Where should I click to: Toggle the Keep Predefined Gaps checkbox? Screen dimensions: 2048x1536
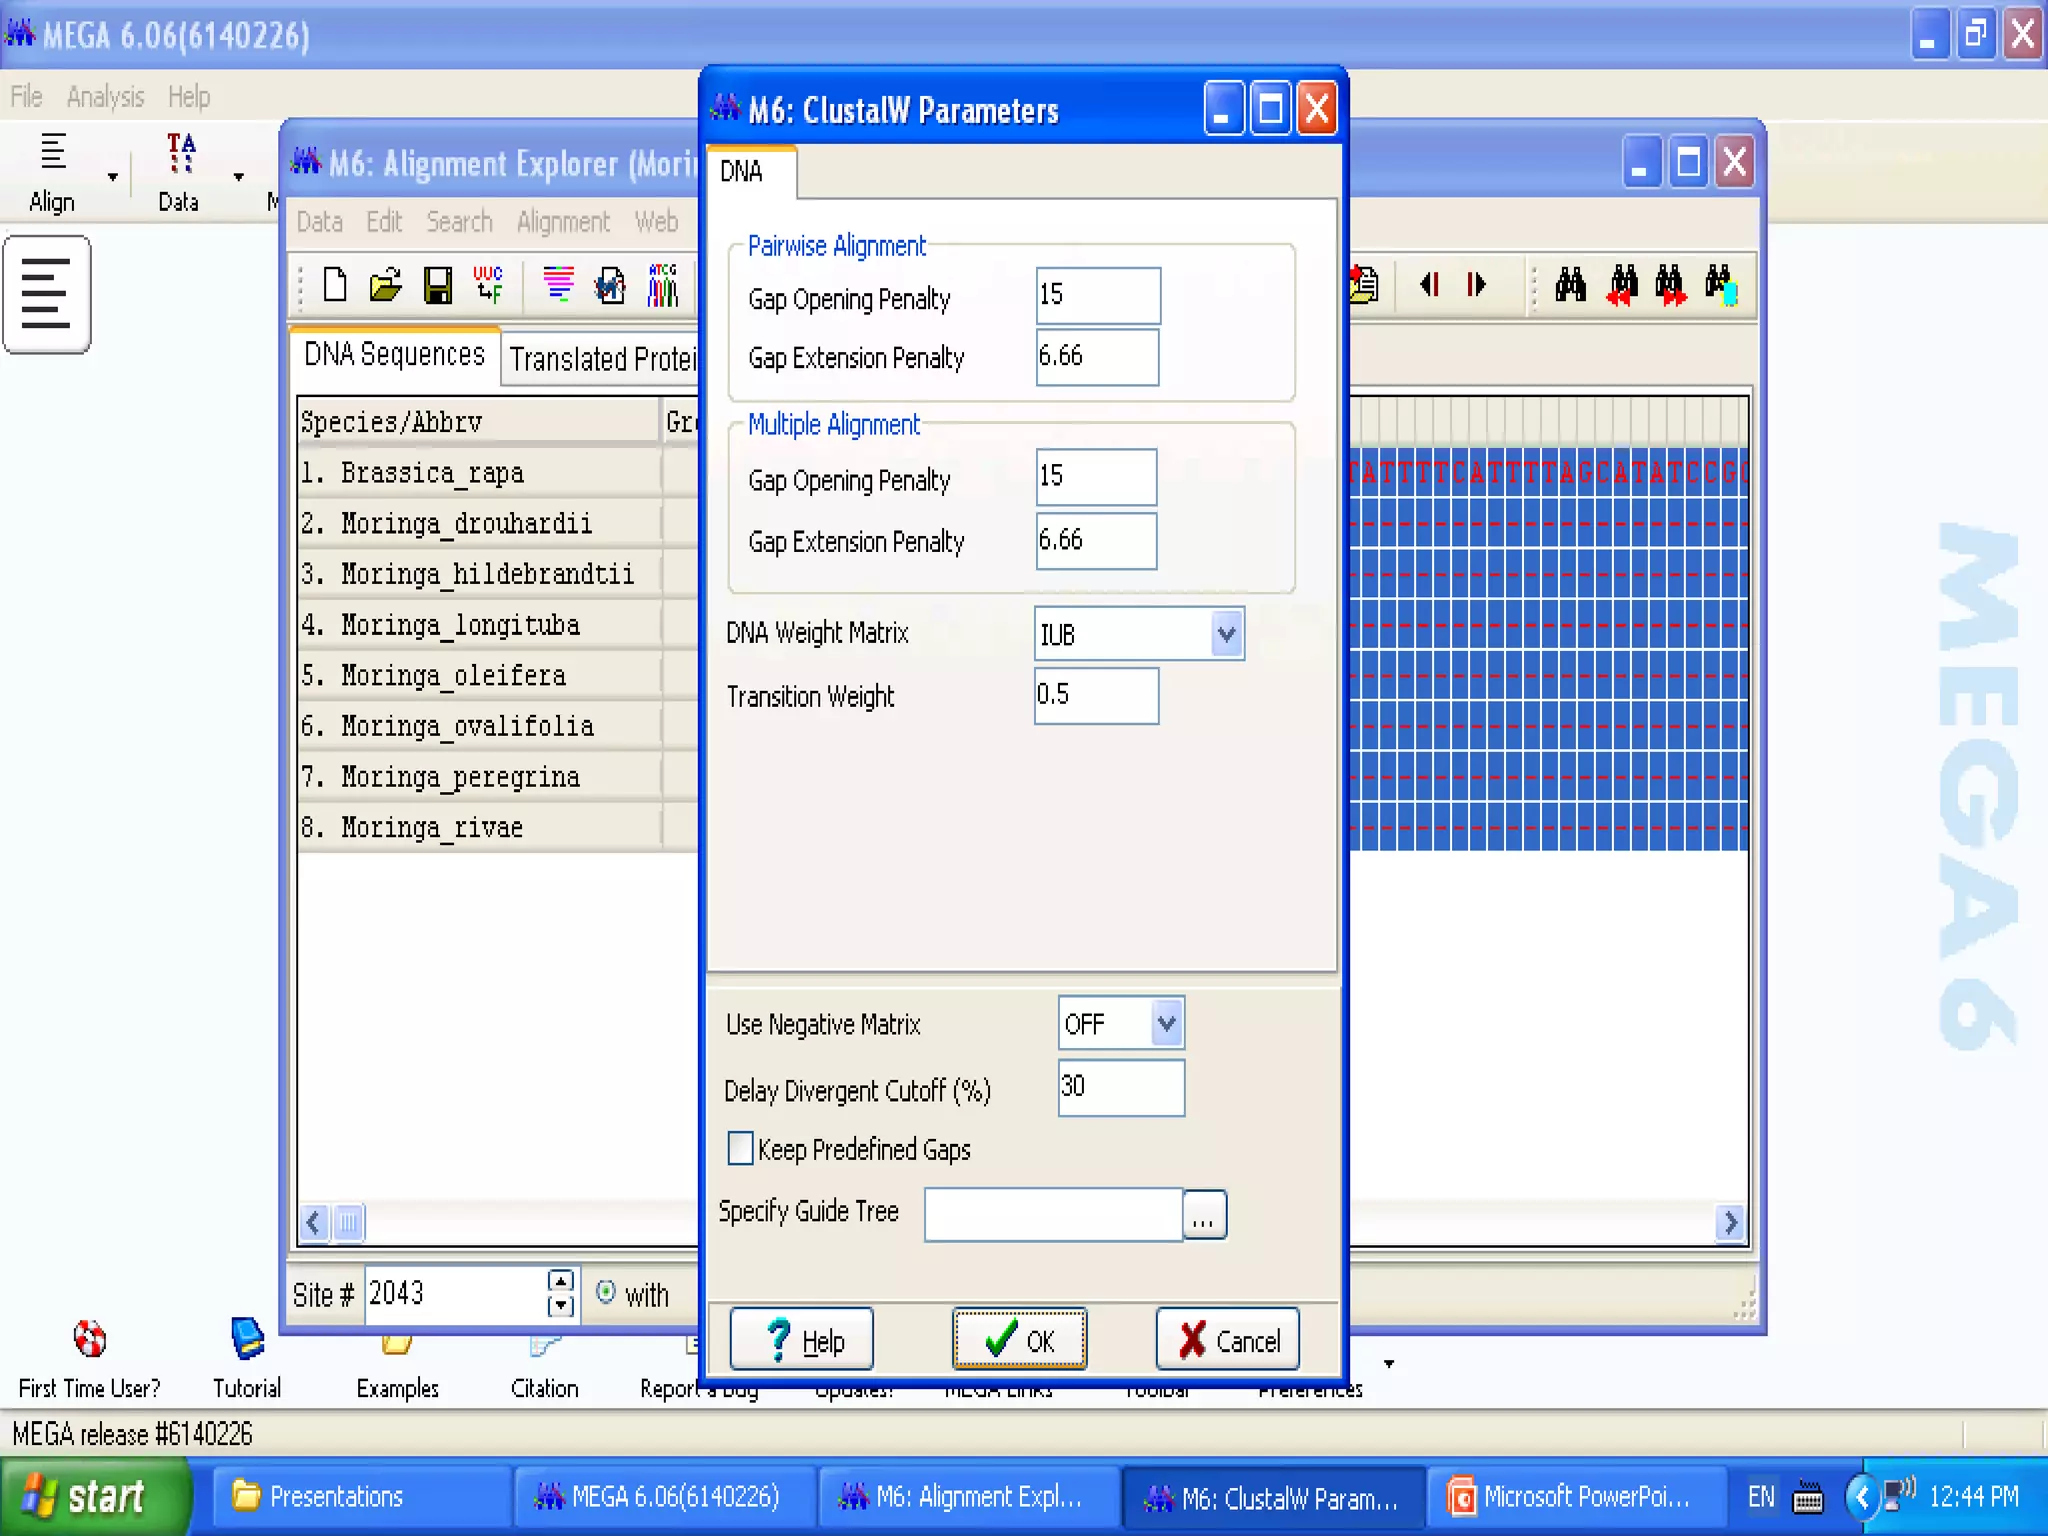[740, 1148]
